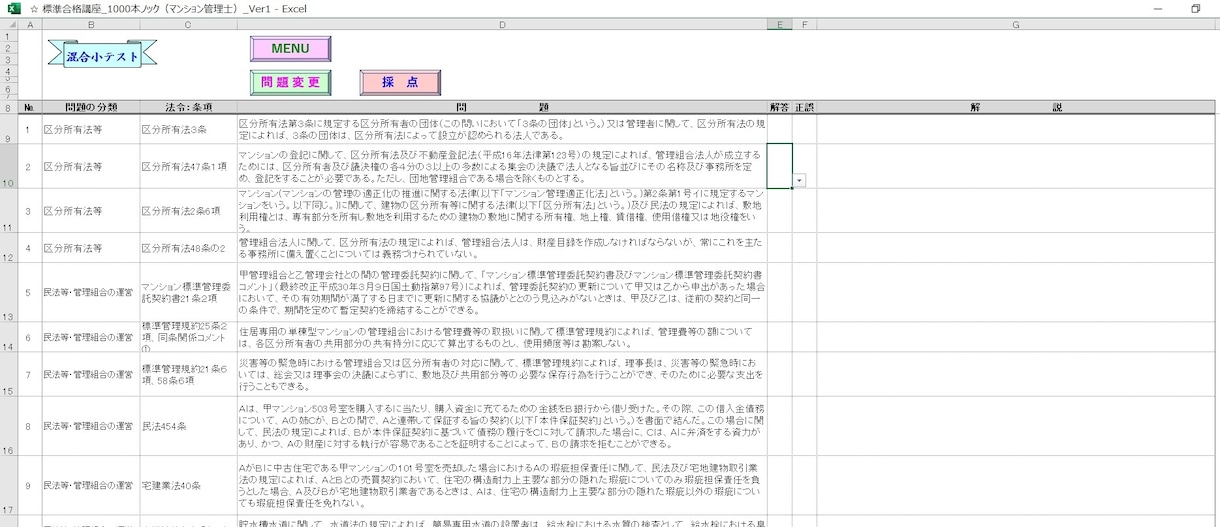Click question number 7 cell

(x=30, y=374)
